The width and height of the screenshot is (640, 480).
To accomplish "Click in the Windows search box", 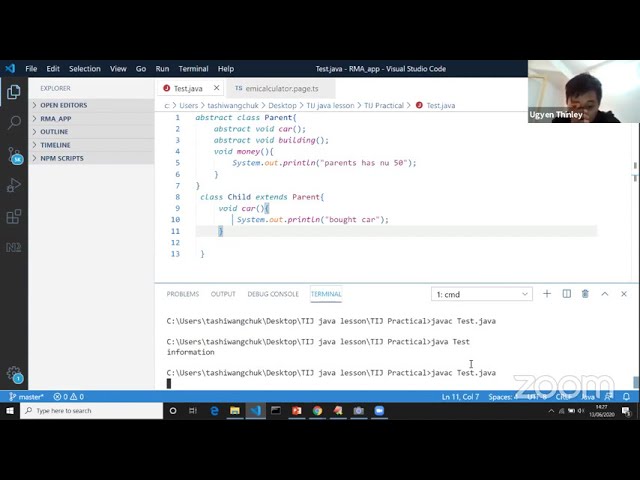I will pyautogui.click(x=91, y=411).
